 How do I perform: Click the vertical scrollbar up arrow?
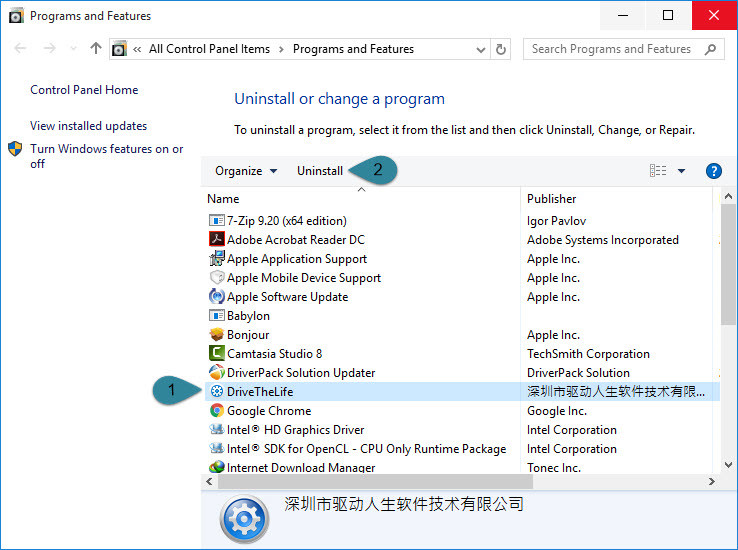(x=728, y=196)
